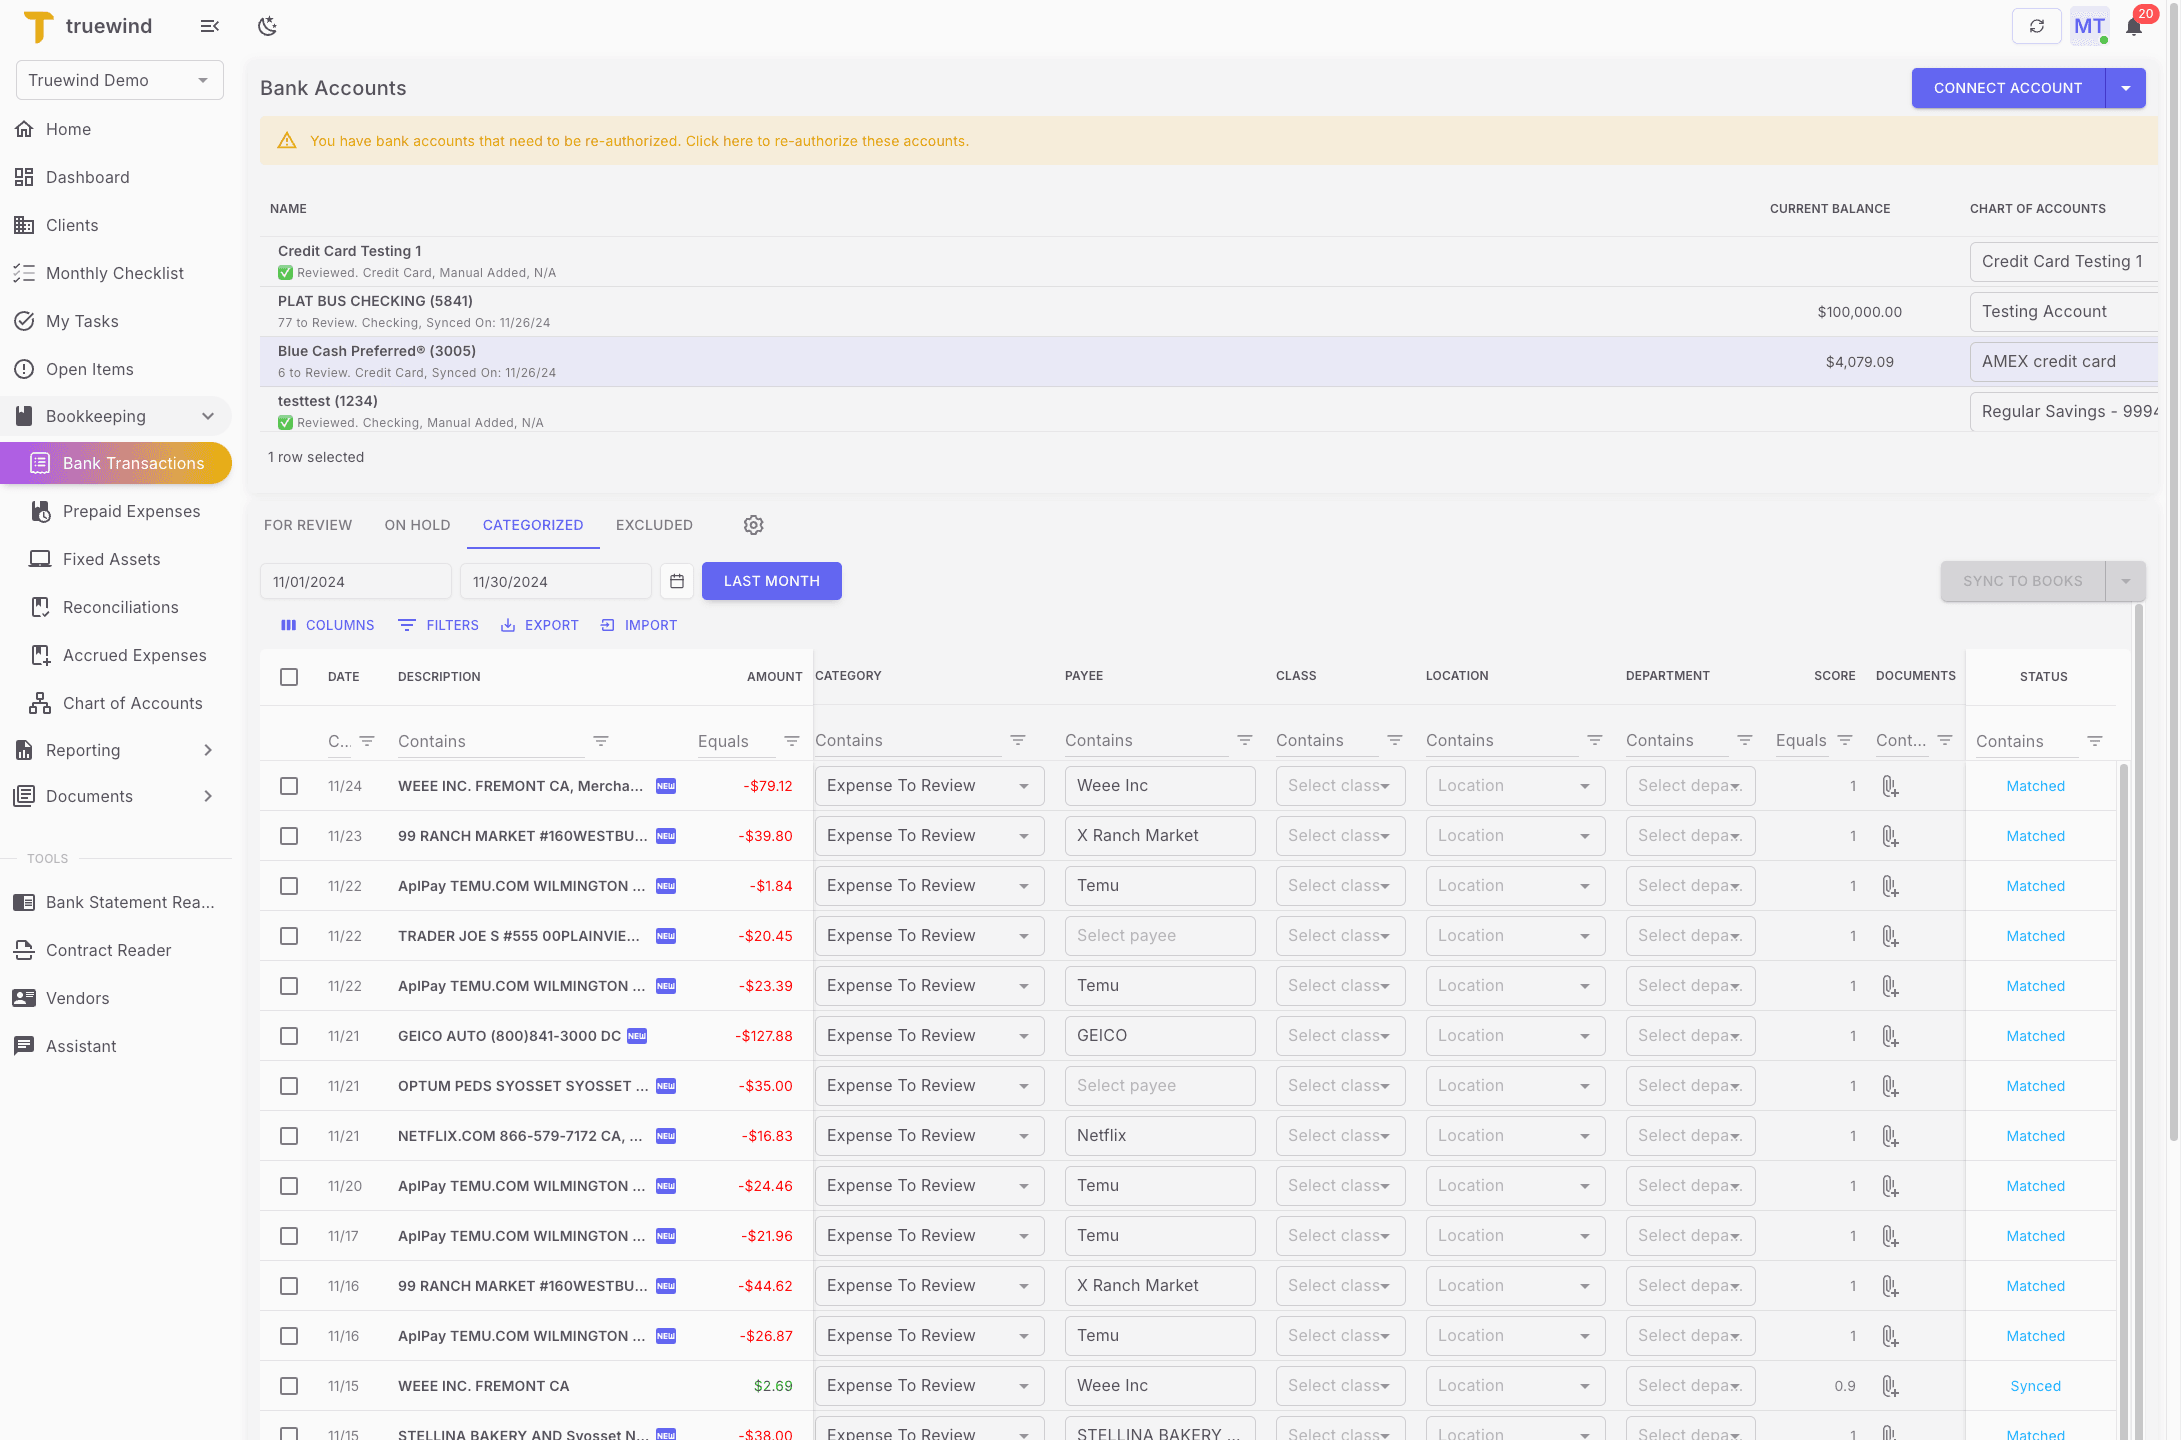Screen dimensions: 2181x1440
Task: Open the Connect Account dropdown arrow
Action: point(2126,88)
